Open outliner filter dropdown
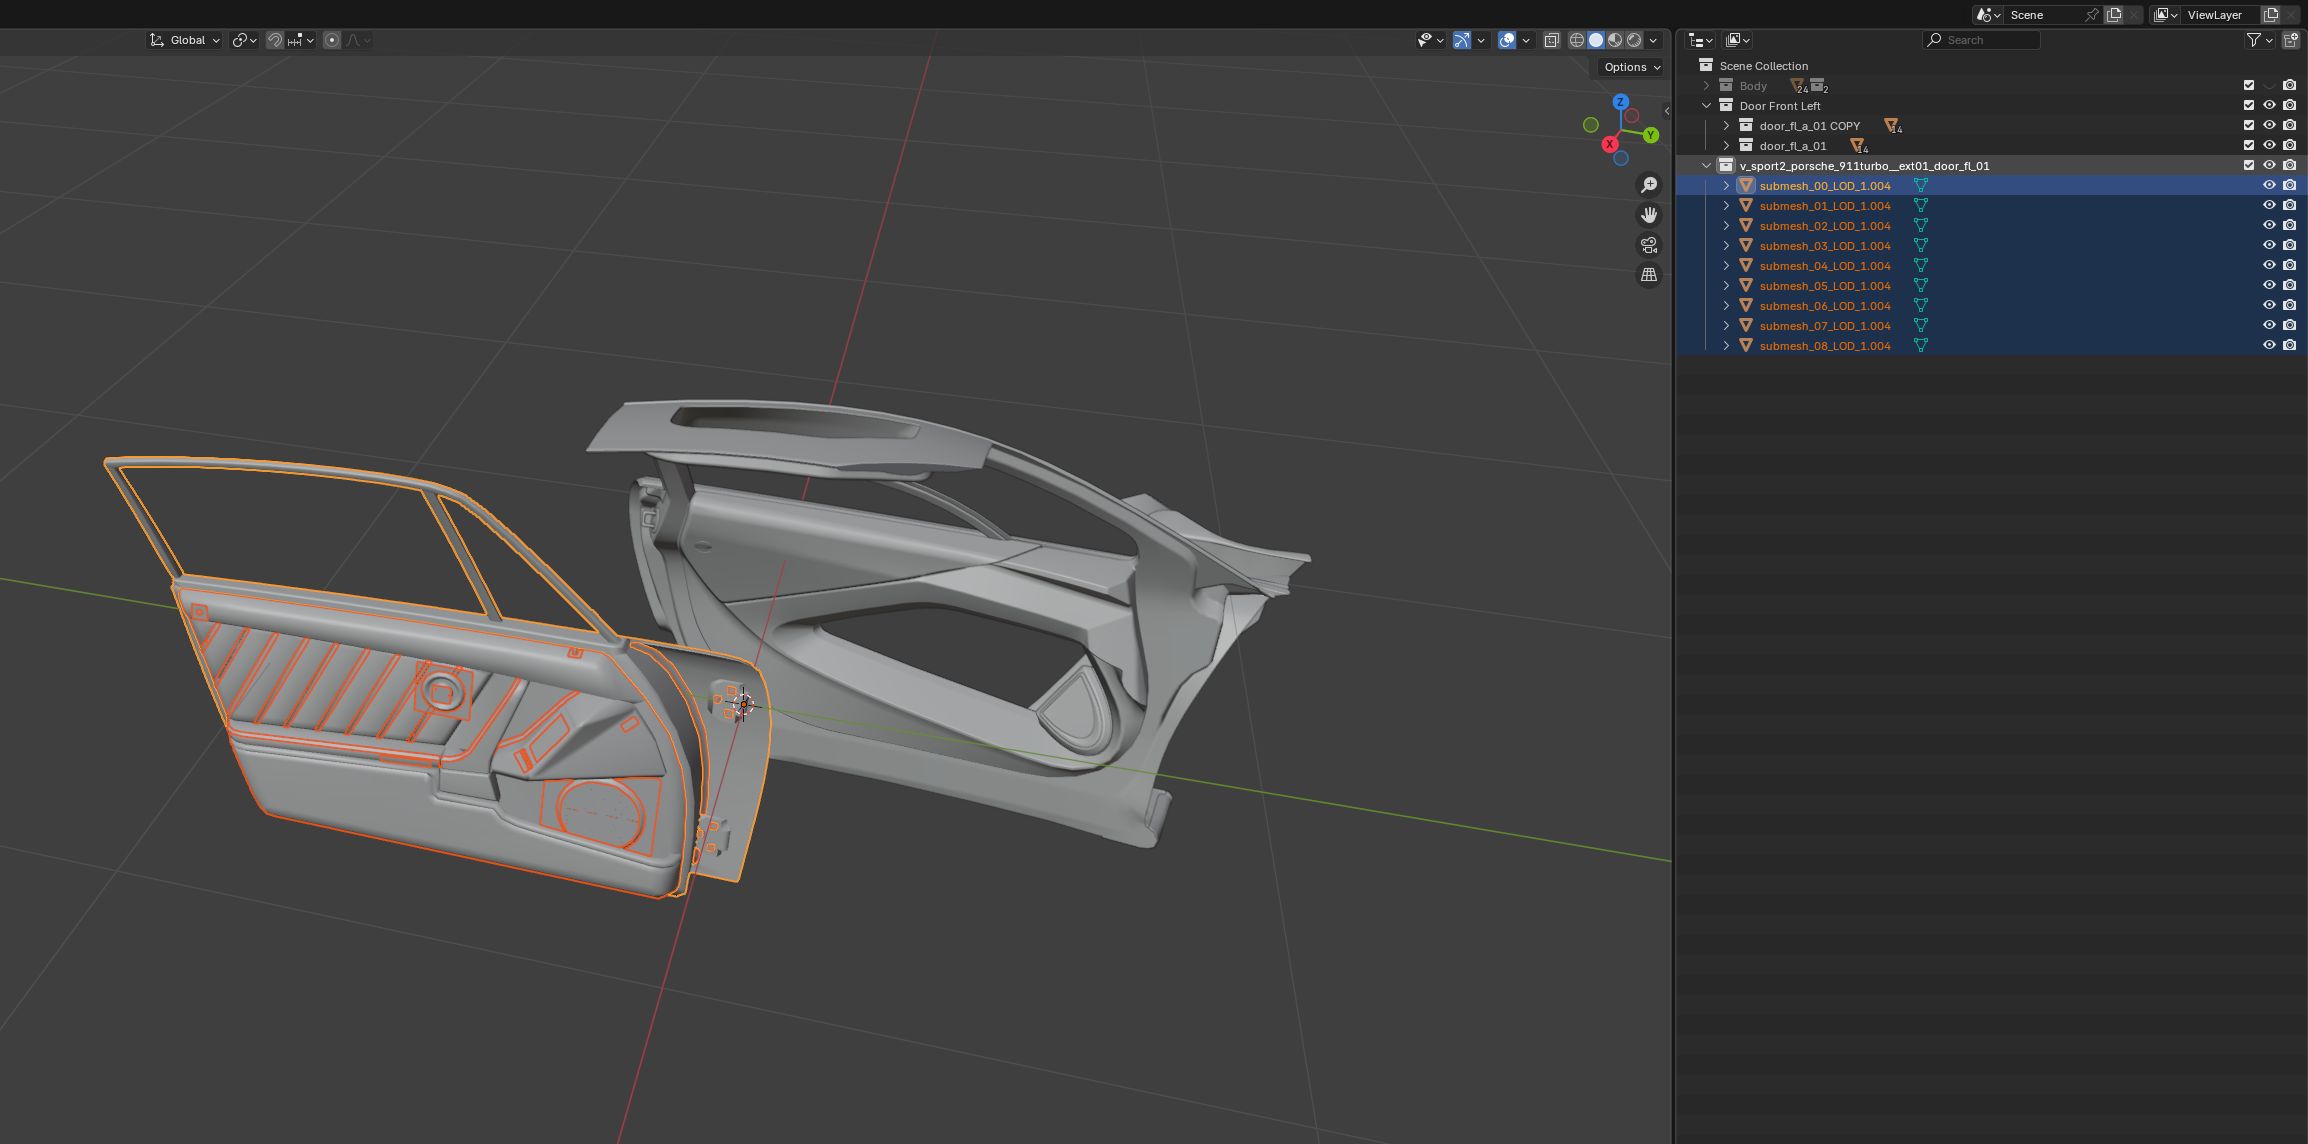 [x=2259, y=40]
